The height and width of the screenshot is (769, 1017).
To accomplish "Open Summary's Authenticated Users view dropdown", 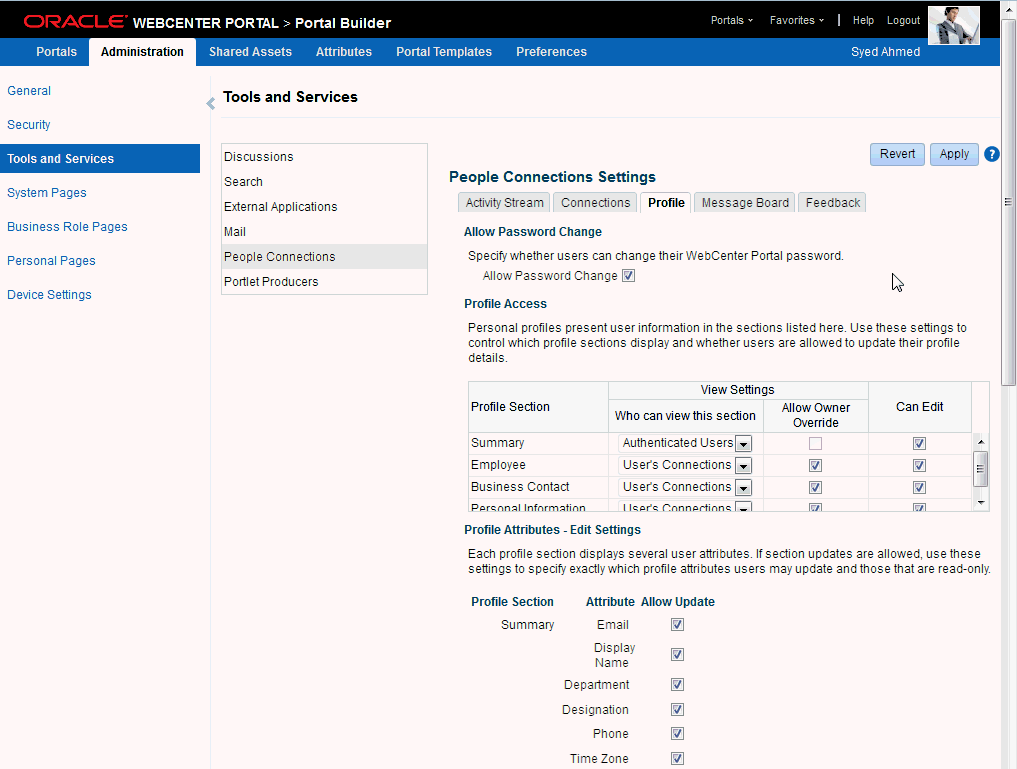I will click(x=743, y=444).
